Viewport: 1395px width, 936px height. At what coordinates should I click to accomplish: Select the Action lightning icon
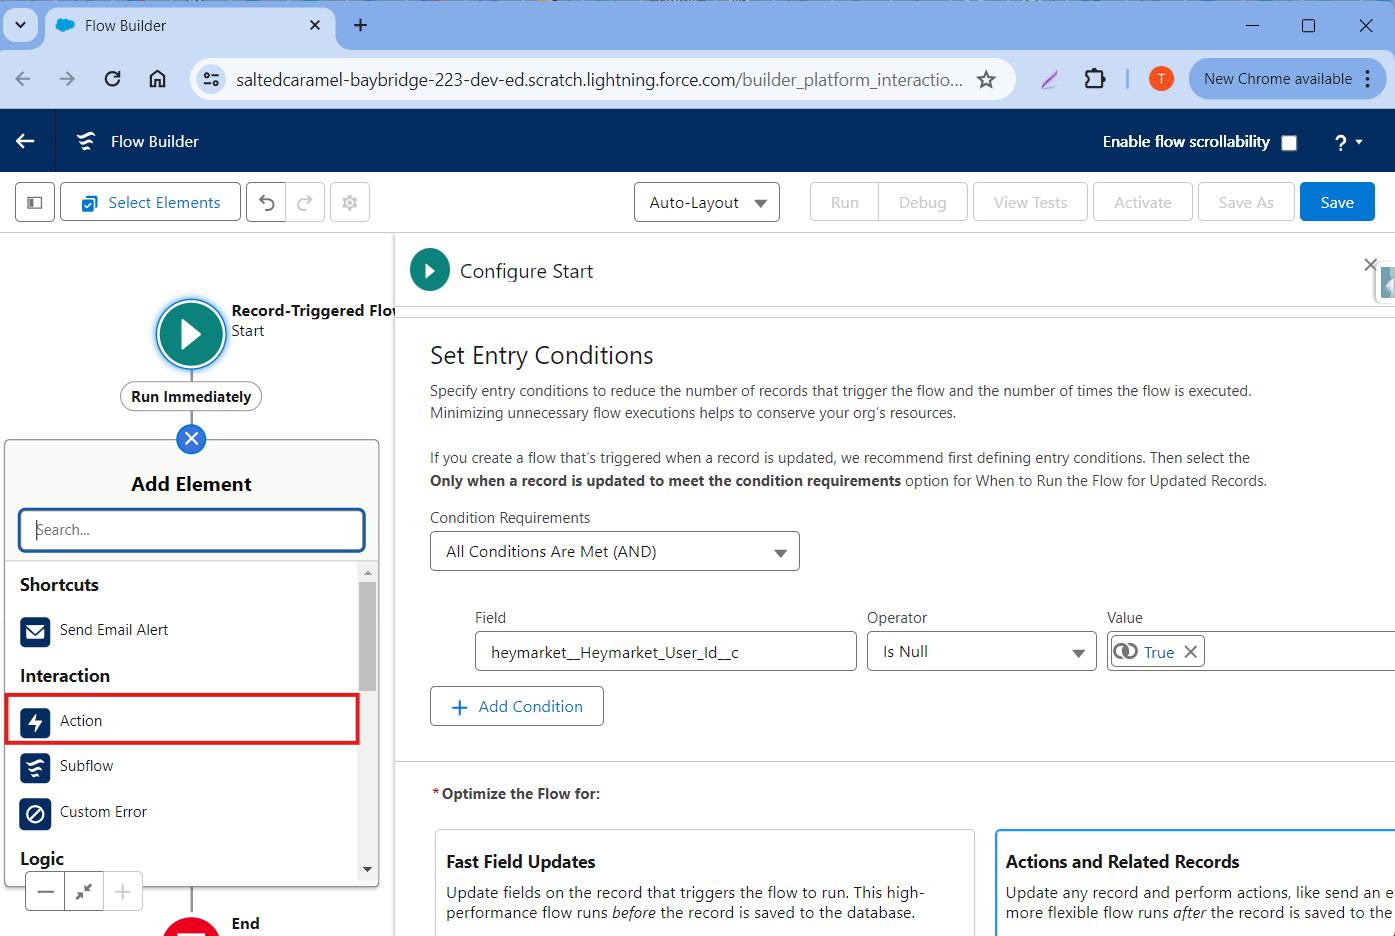pos(35,722)
